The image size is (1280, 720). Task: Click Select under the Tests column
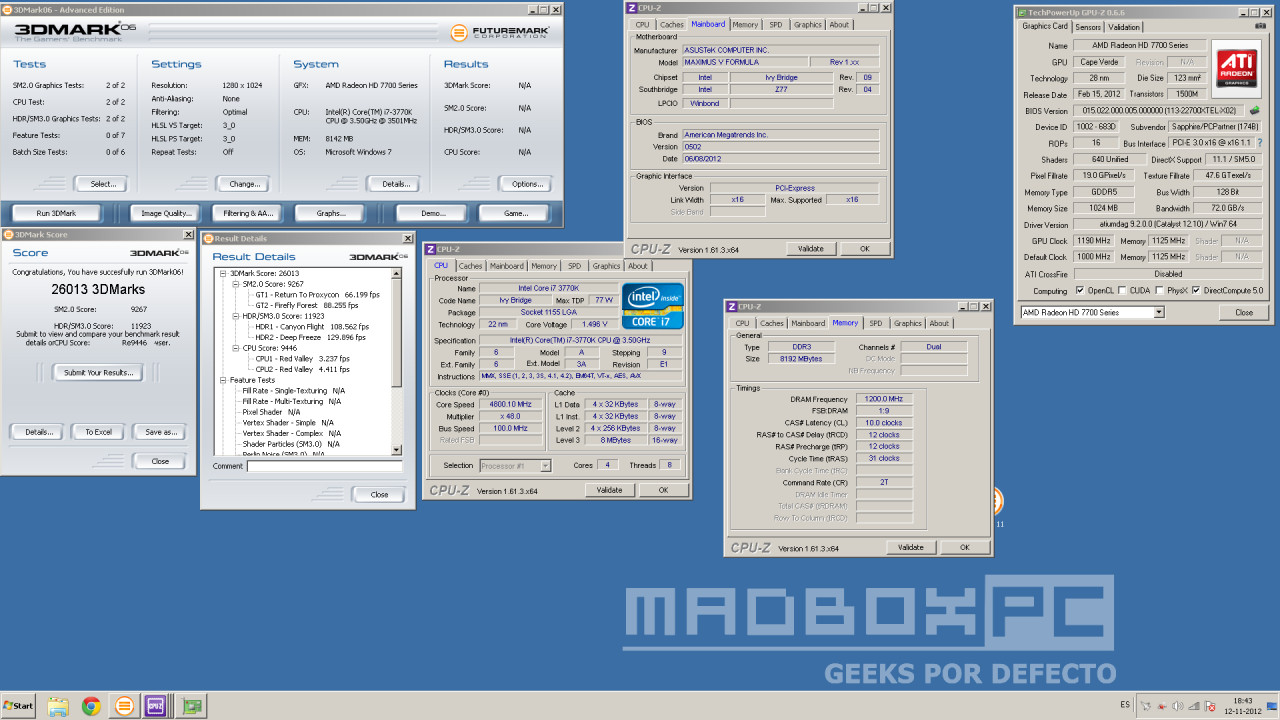point(103,184)
